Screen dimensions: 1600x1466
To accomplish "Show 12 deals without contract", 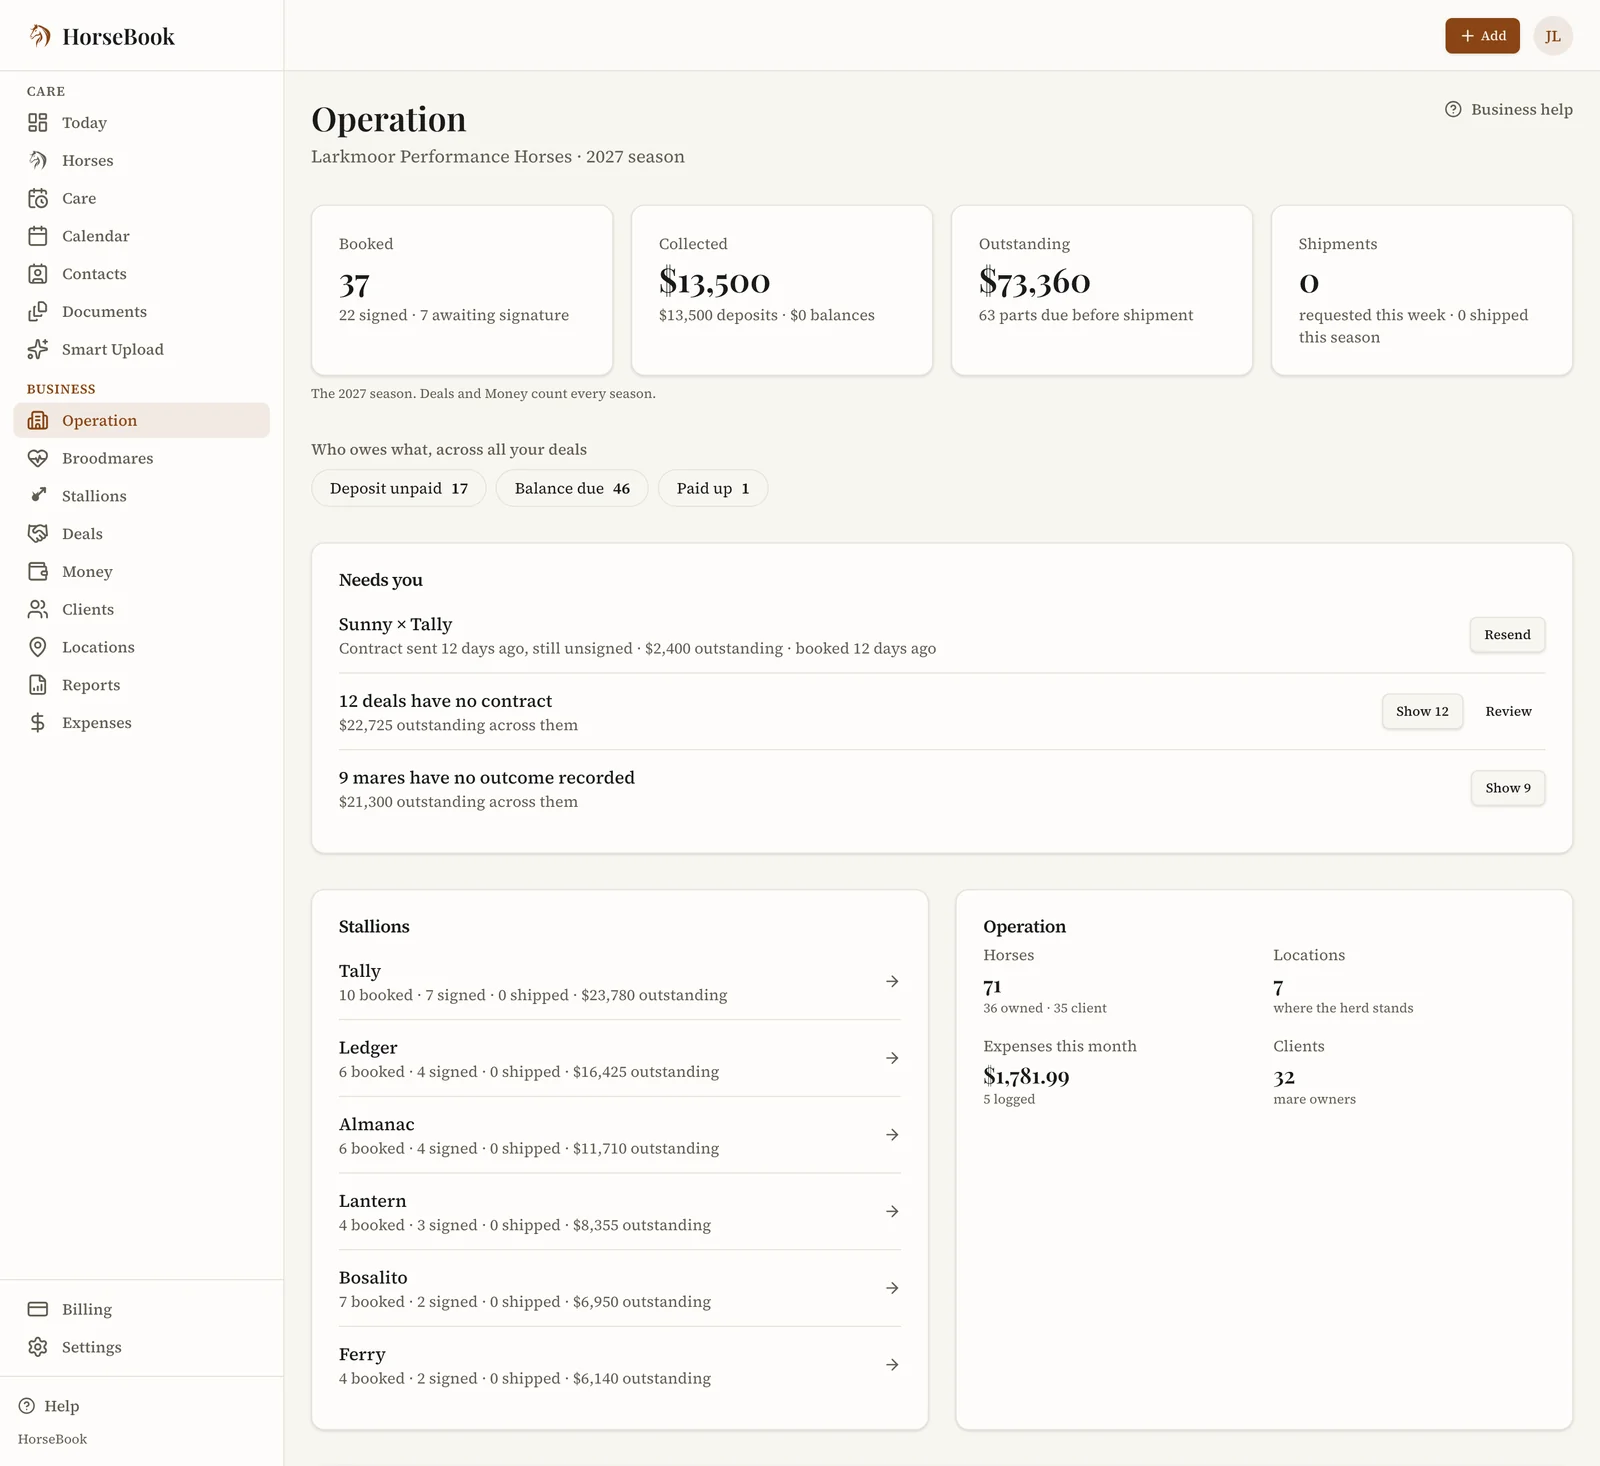I will tap(1422, 711).
